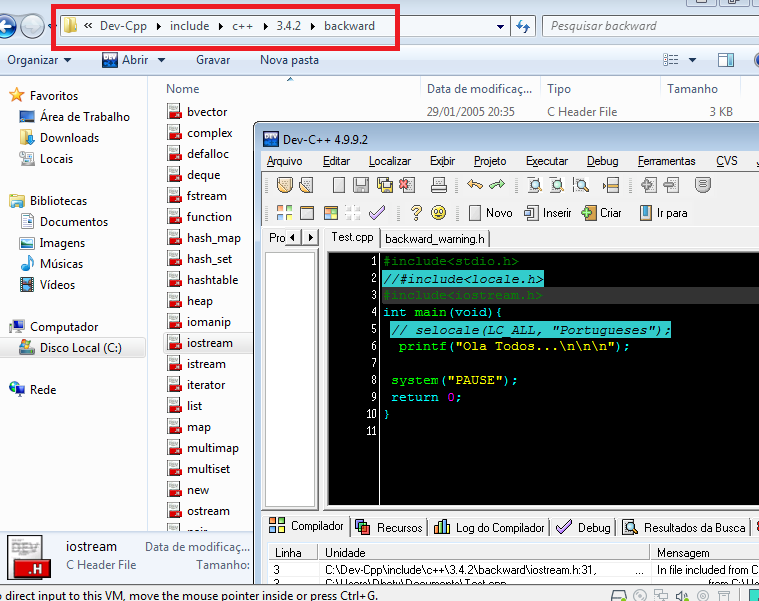Viewport: 759px width, 601px height.
Task: Click the Go to line icon
Action: (611, 185)
